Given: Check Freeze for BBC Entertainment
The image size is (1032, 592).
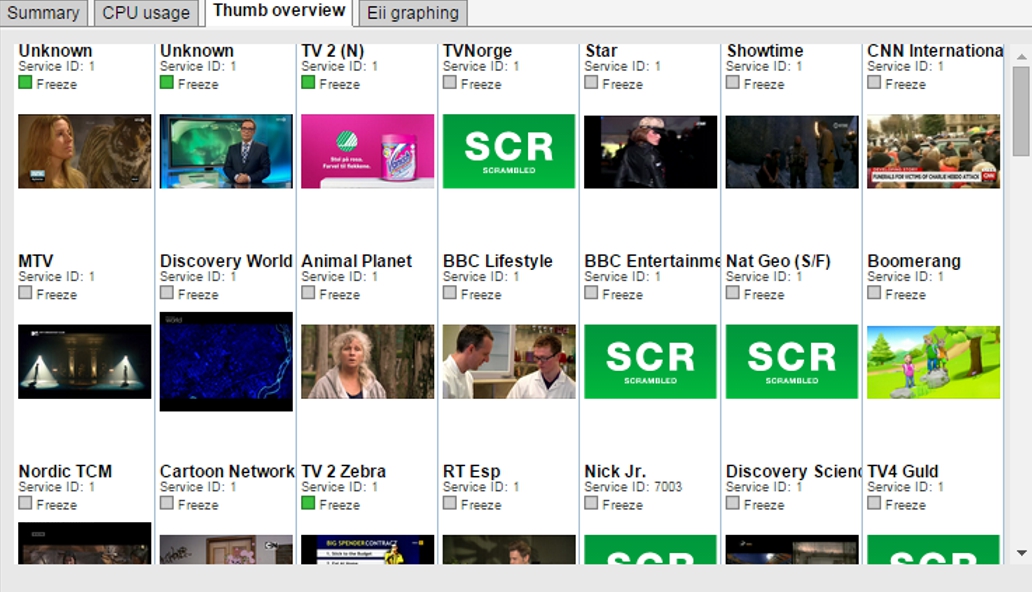Looking at the screenshot, I should coord(591,292).
